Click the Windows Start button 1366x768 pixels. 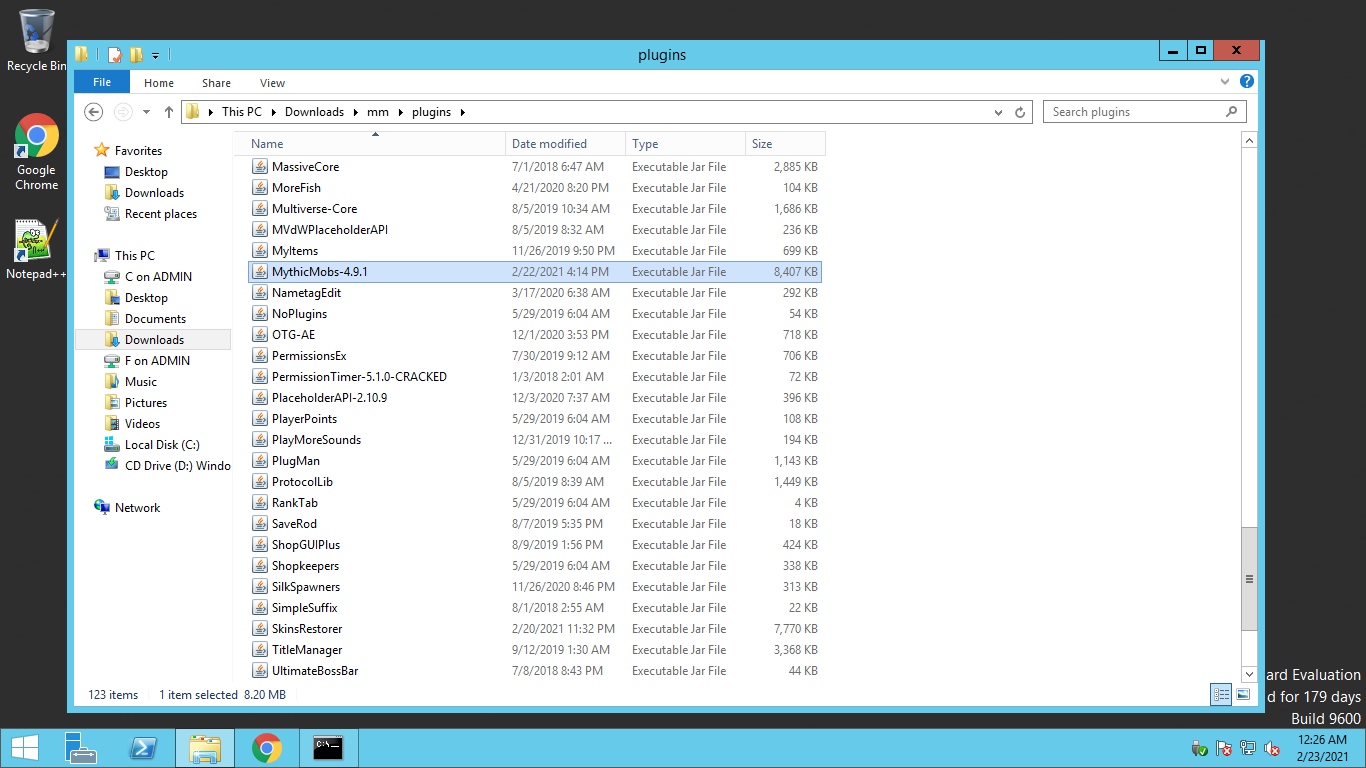click(x=25, y=748)
